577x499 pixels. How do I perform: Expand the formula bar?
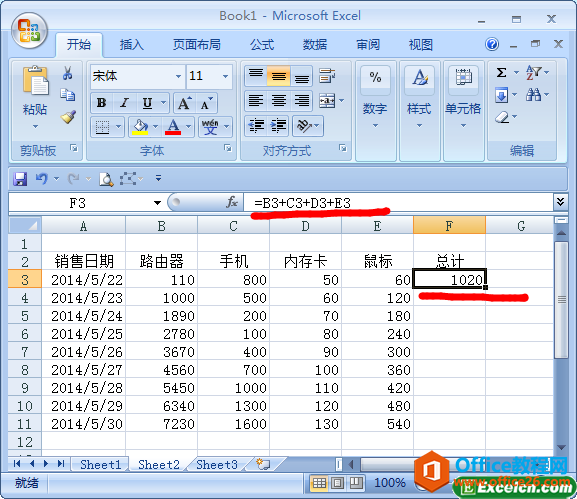pos(560,202)
